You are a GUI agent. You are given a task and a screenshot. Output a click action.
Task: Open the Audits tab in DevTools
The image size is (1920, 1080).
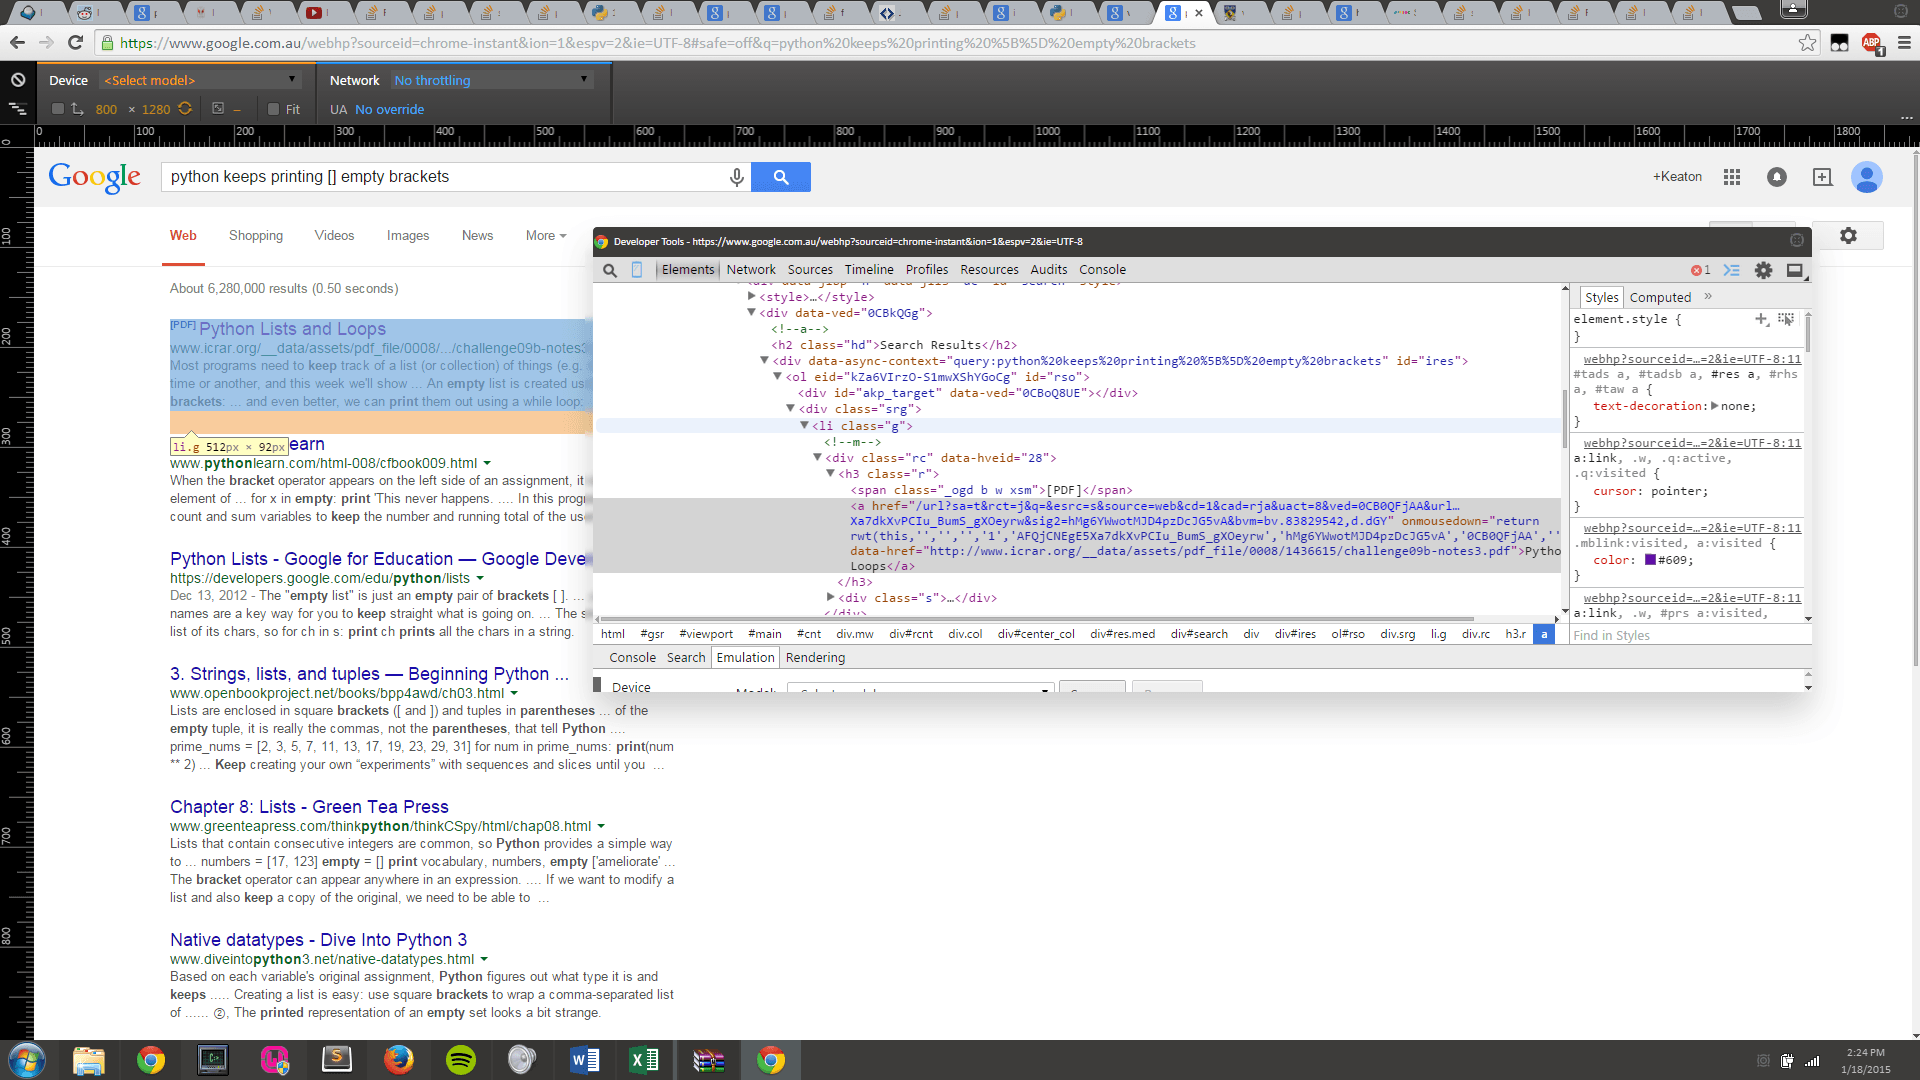(x=1049, y=270)
